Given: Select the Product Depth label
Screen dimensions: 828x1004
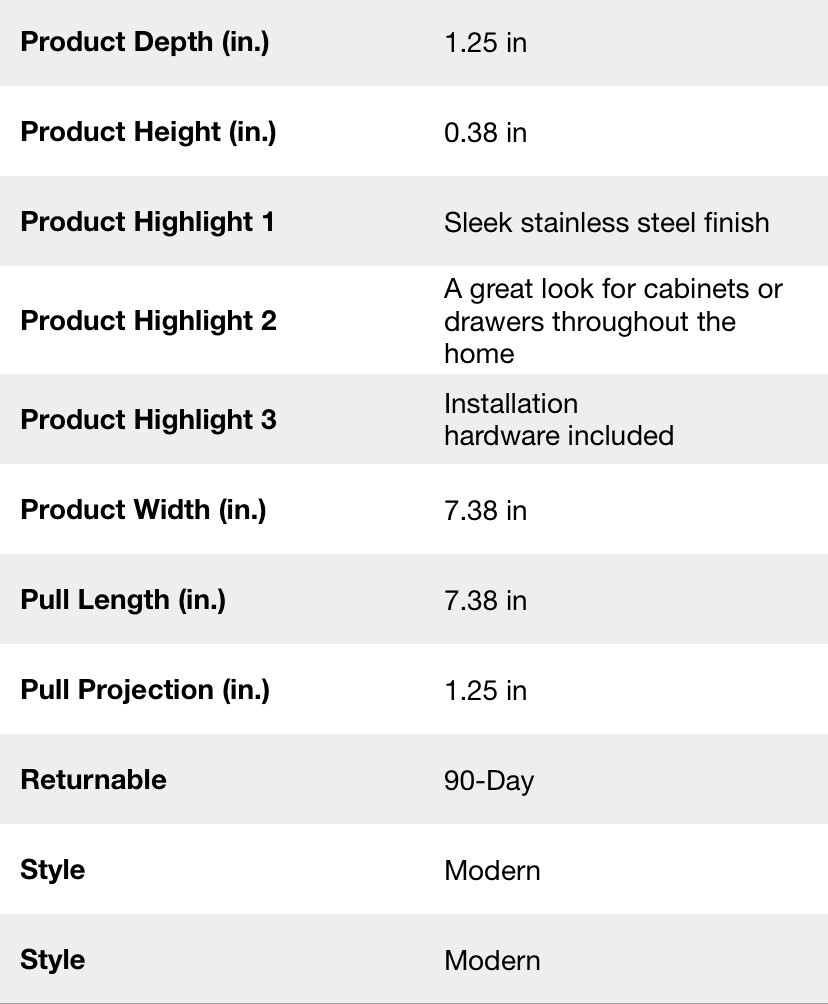Looking at the screenshot, I should point(145,42).
